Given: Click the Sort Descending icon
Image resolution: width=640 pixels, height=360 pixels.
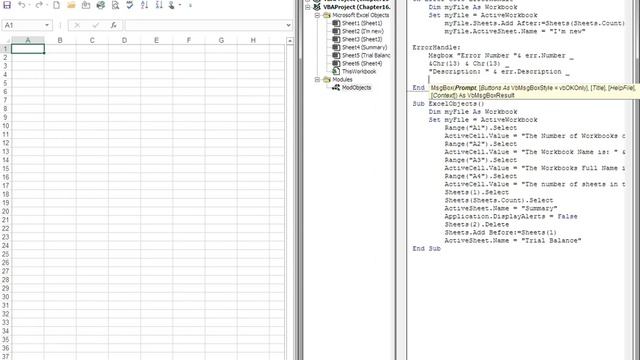Looking at the screenshot, I should (159, 5).
